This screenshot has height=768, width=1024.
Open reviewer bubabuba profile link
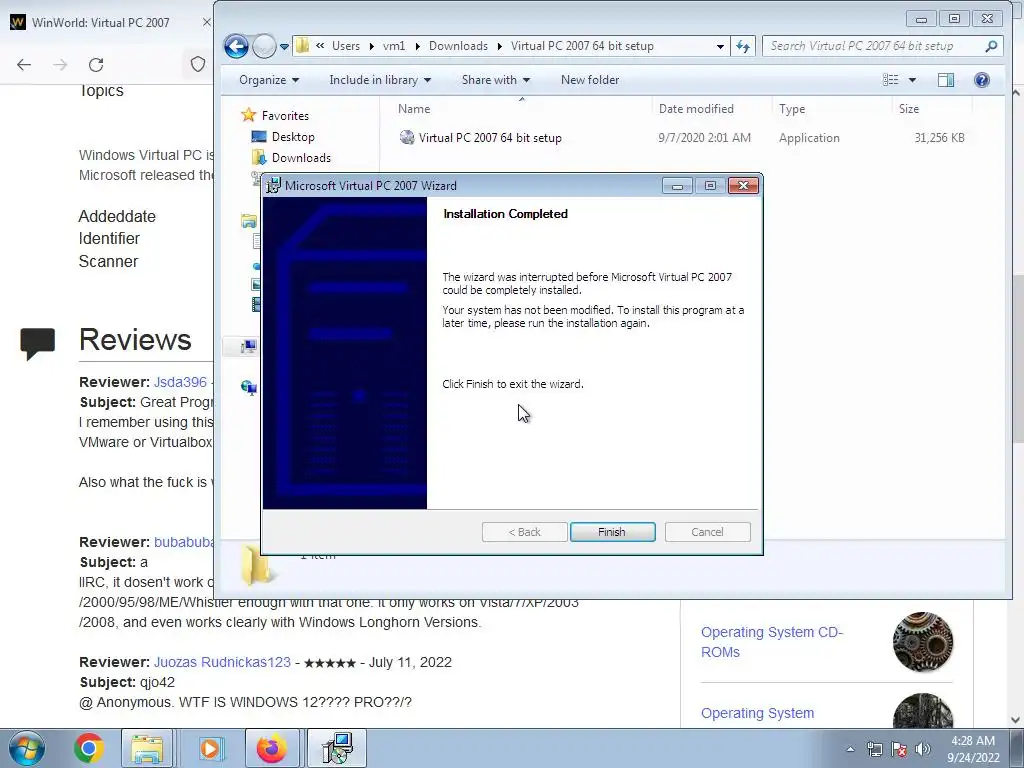tap(184, 542)
